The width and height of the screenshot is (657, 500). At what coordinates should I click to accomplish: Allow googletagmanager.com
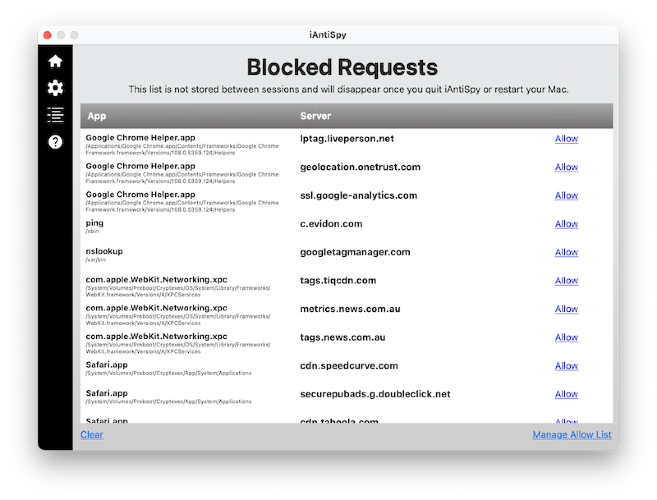point(566,252)
